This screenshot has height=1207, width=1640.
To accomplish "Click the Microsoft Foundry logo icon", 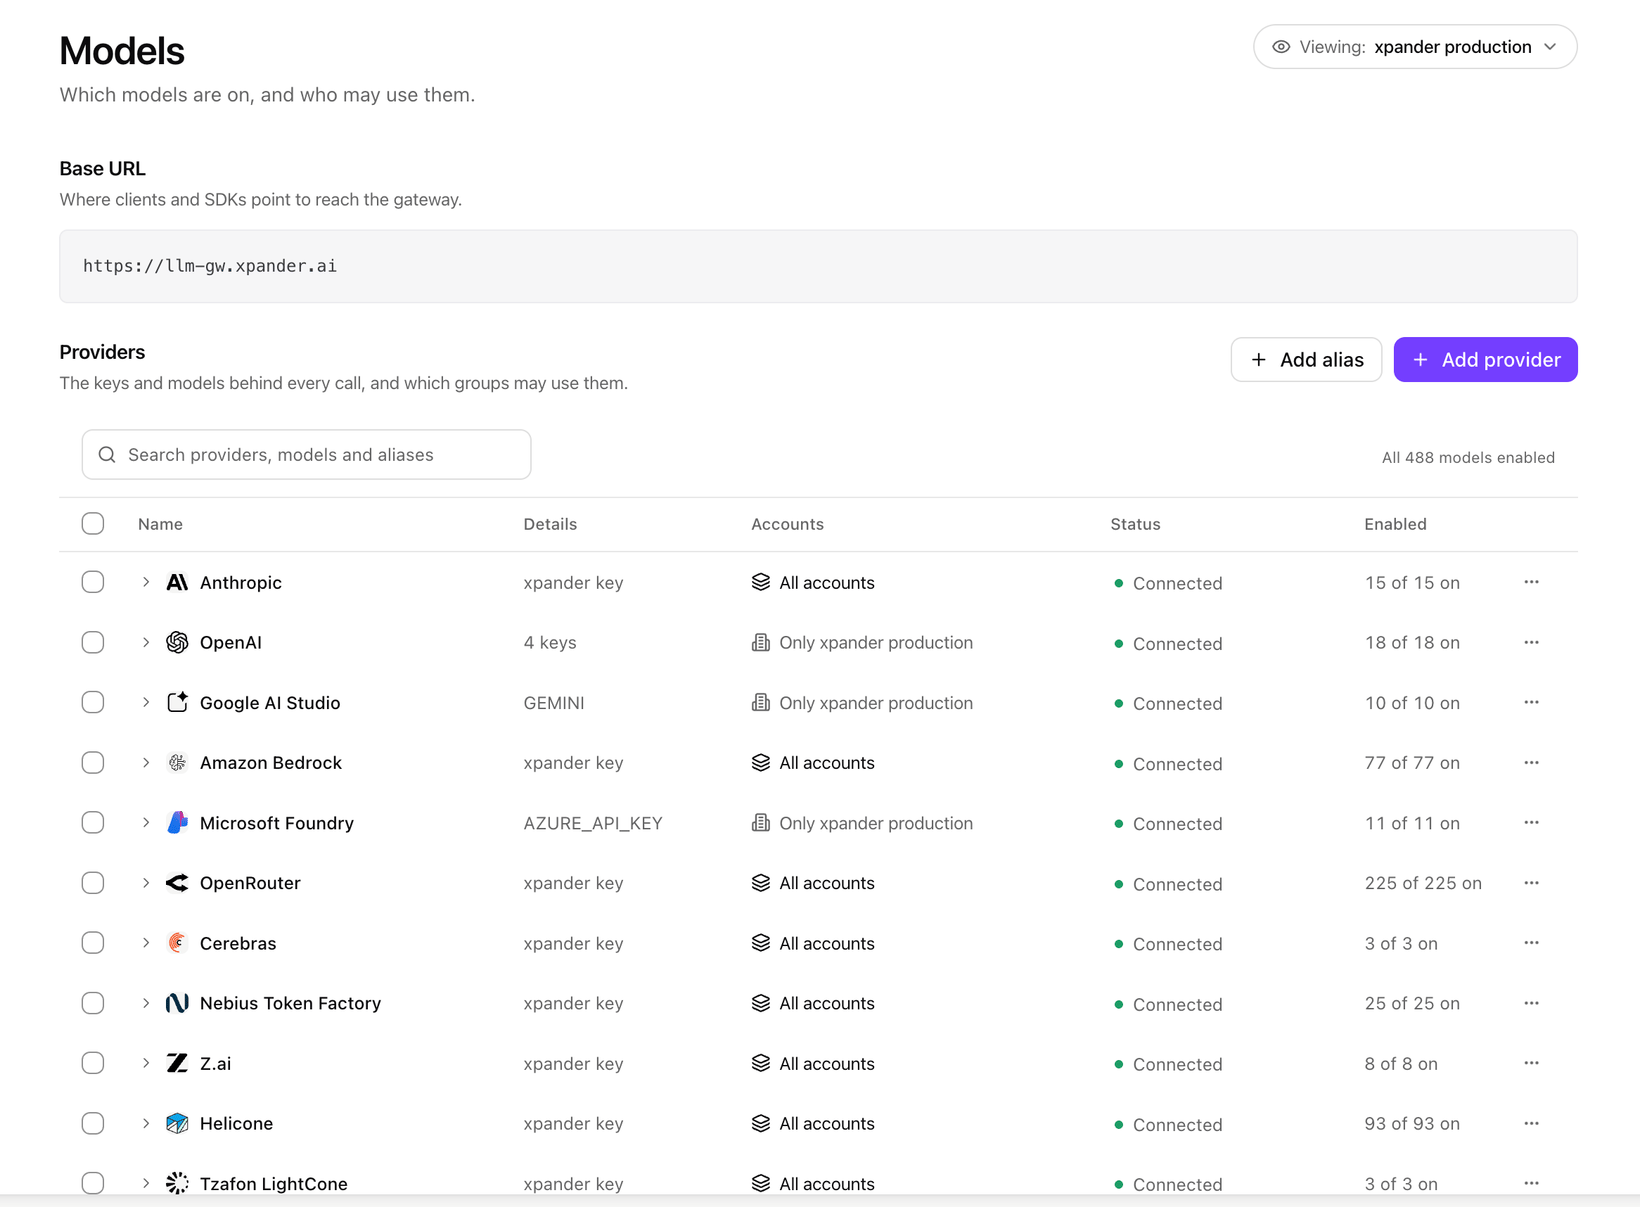I will 177,822.
